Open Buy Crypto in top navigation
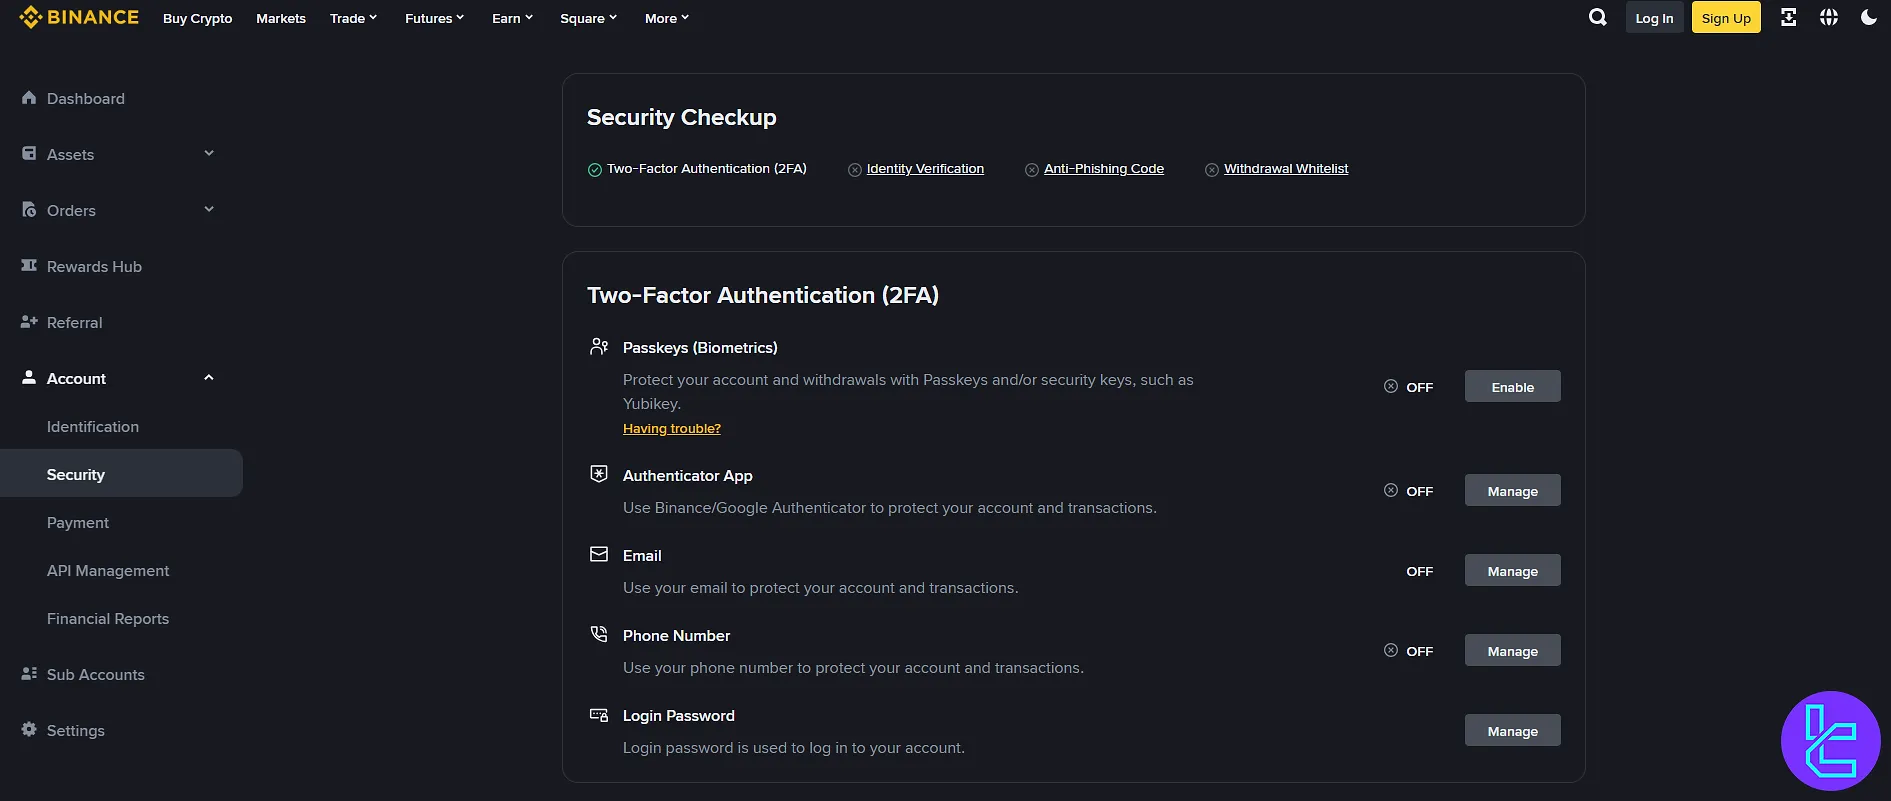The image size is (1891, 801). click(197, 18)
